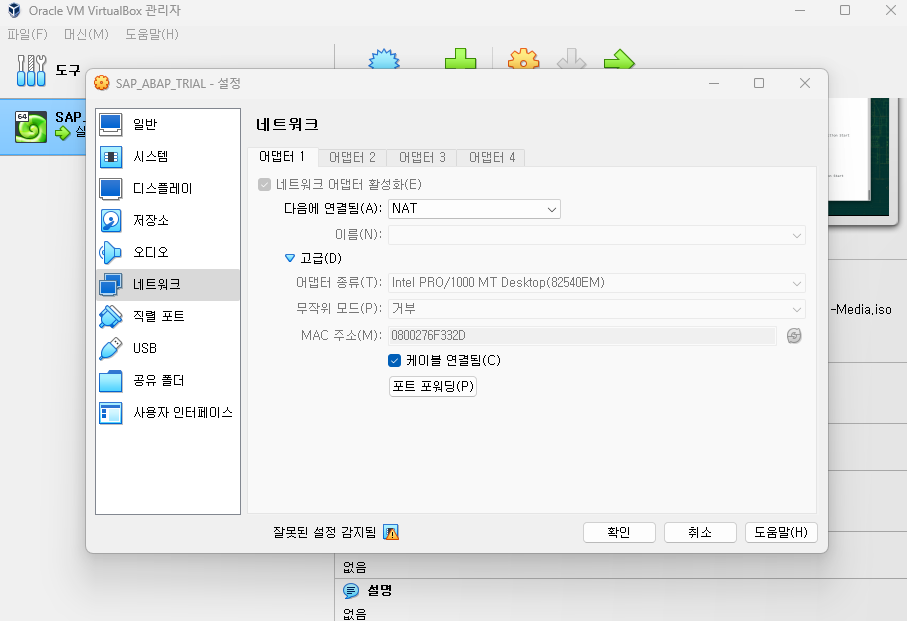
Task: Click the blue New VM starburst icon
Action: coord(384,59)
